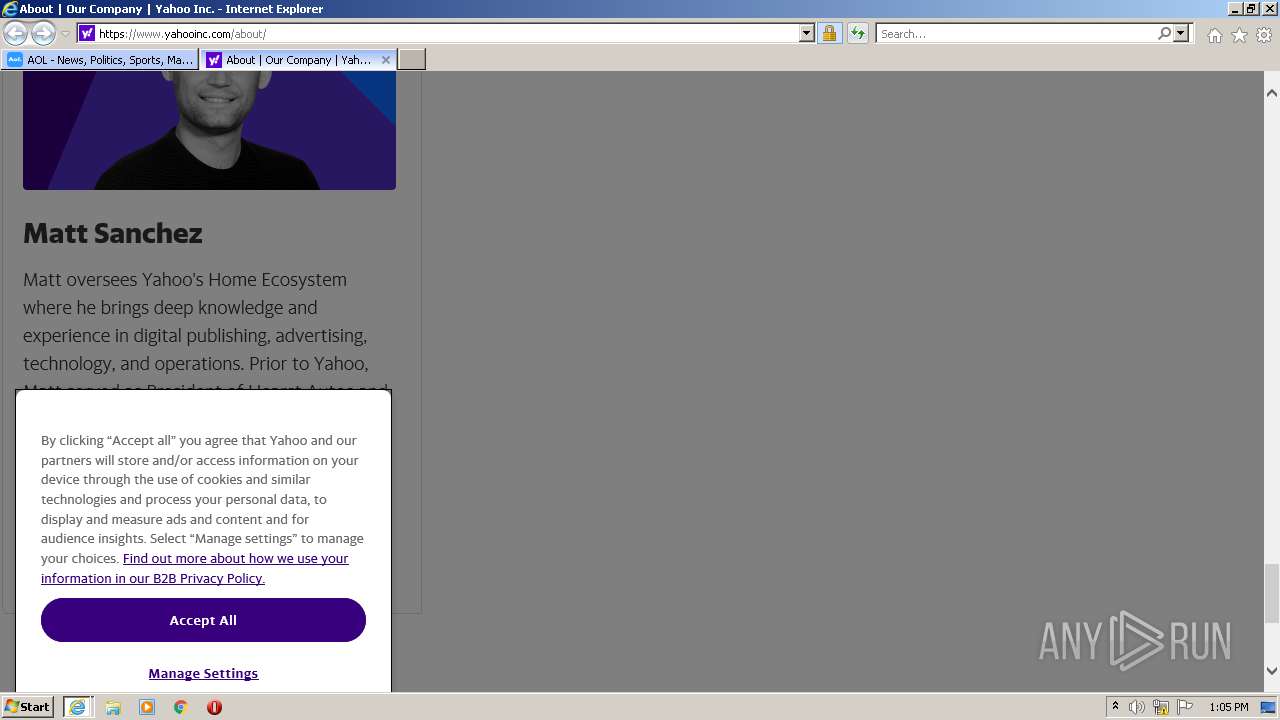1280x720 pixels.
Task: Switch to the AOL News tab
Action: [101, 60]
